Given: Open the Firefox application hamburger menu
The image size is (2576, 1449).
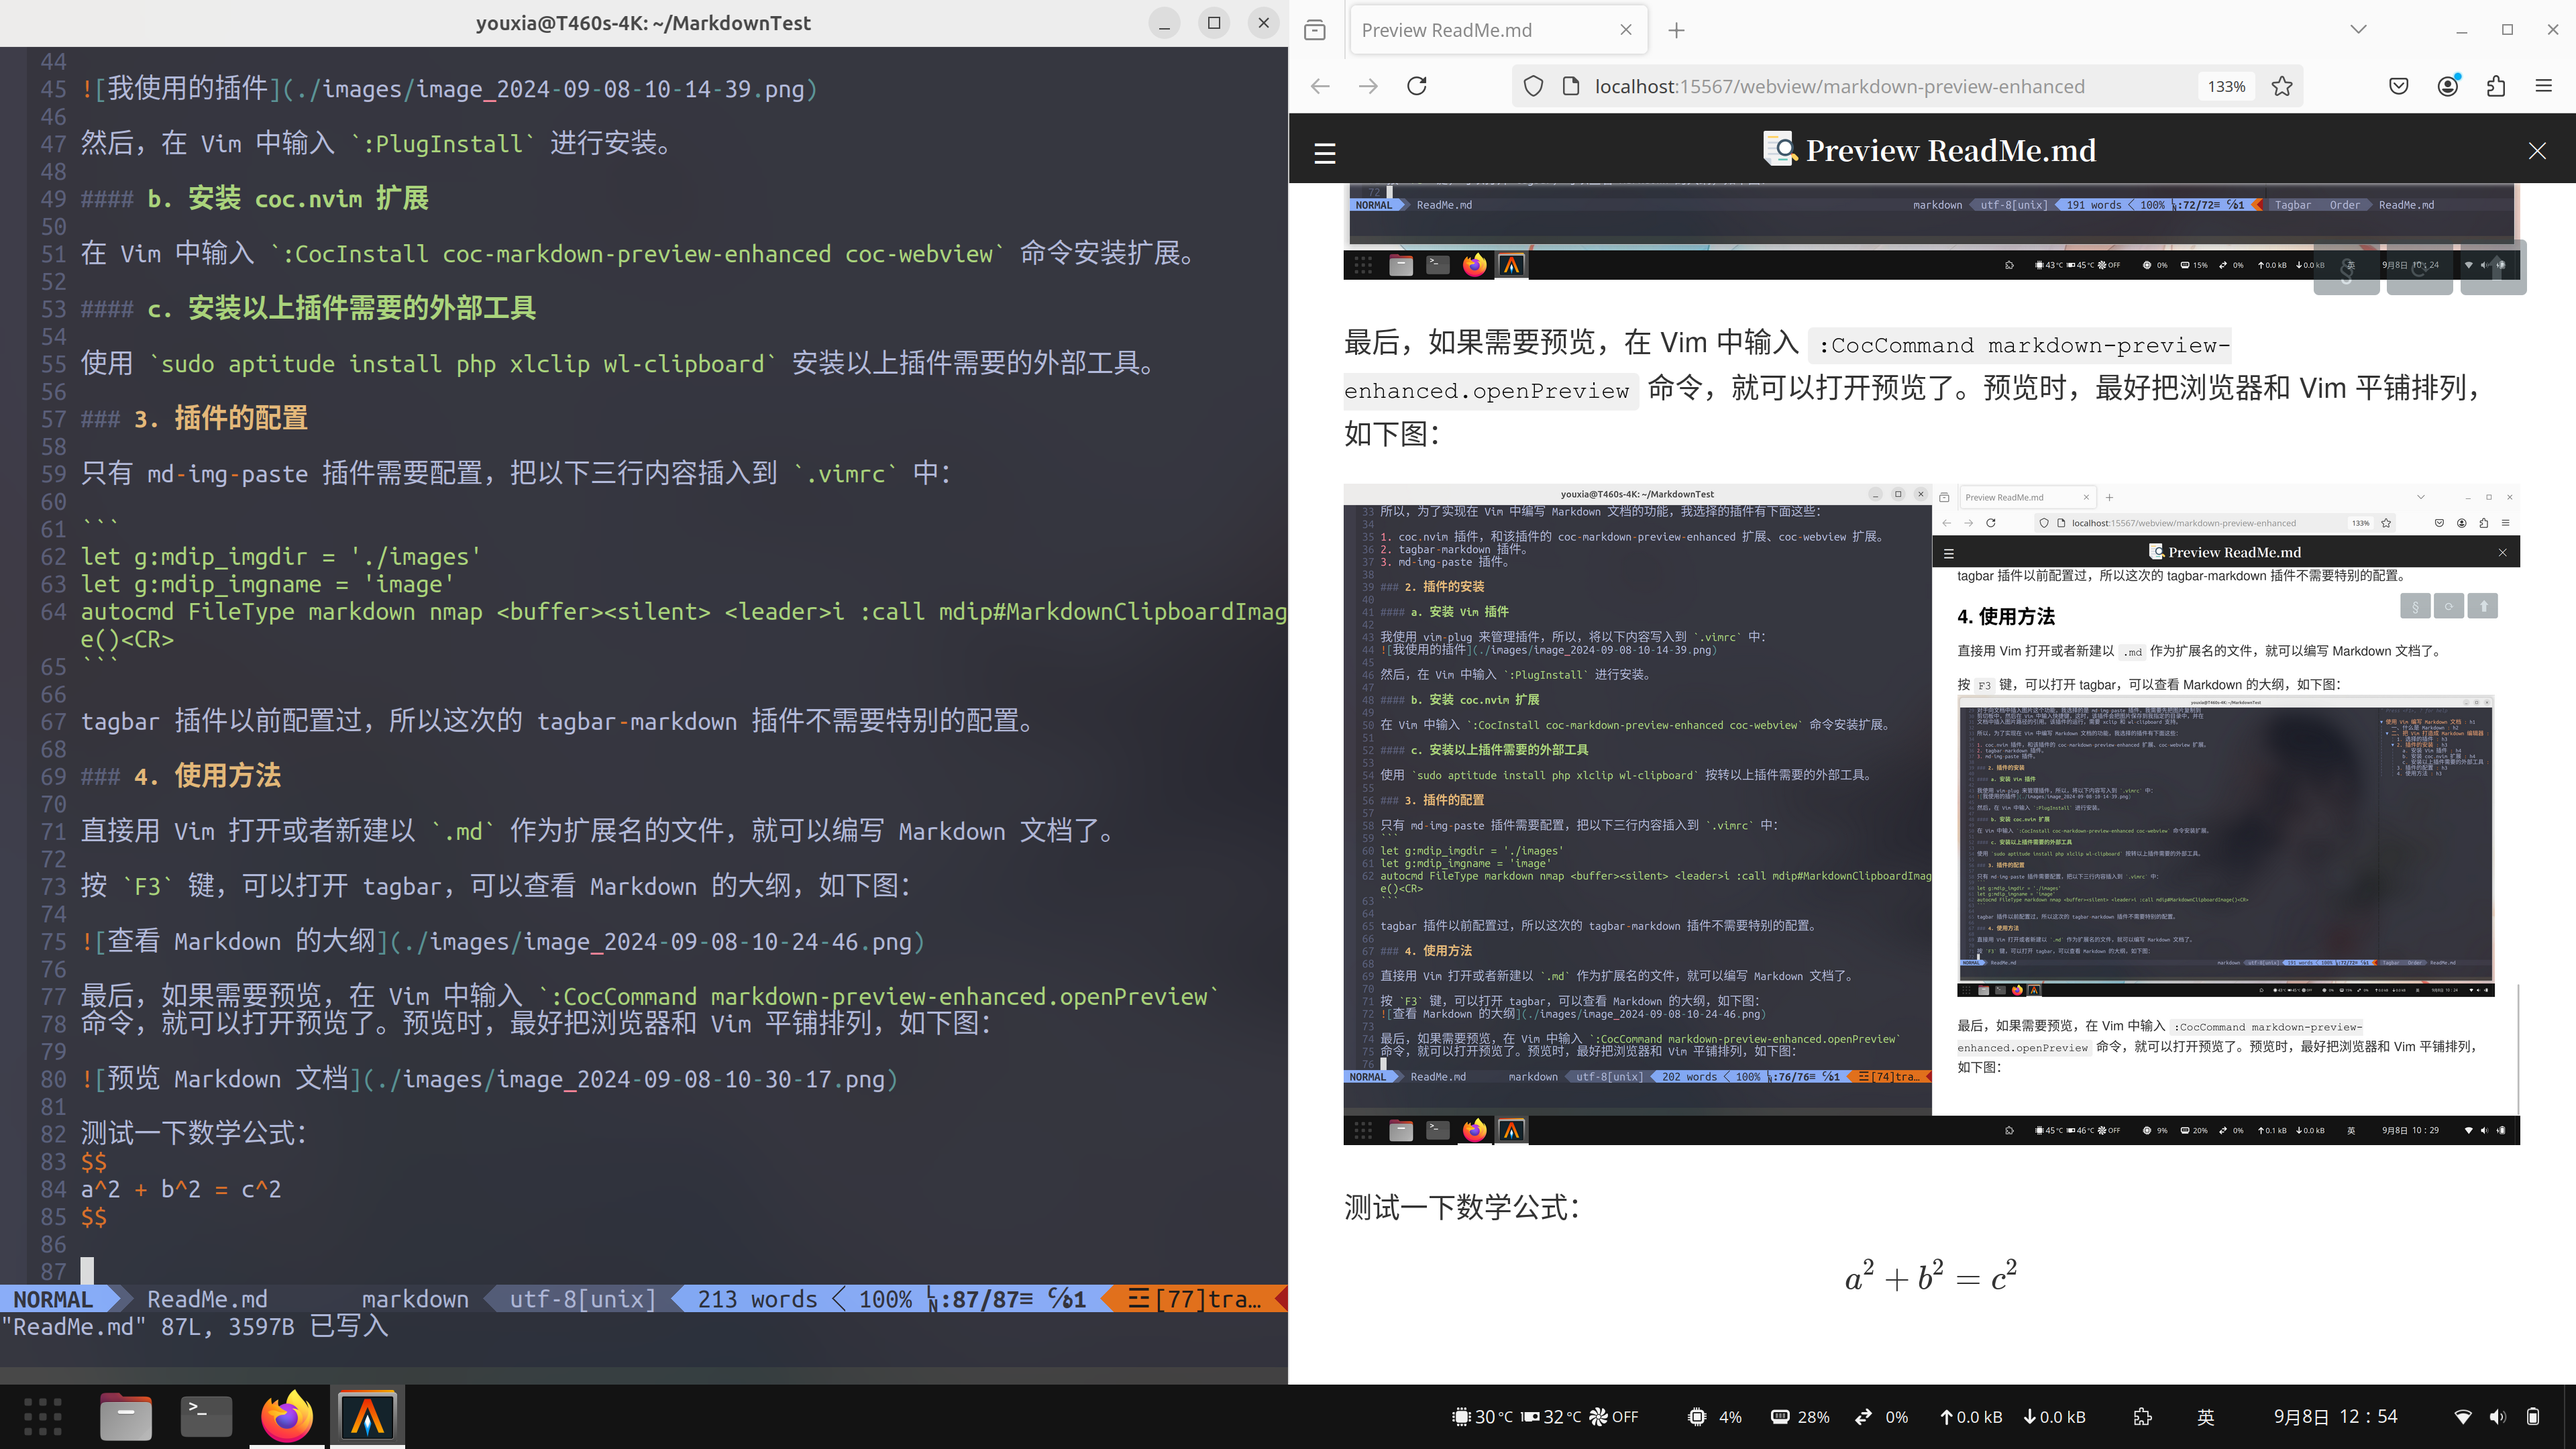Looking at the screenshot, I should [x=2545, y=86].
